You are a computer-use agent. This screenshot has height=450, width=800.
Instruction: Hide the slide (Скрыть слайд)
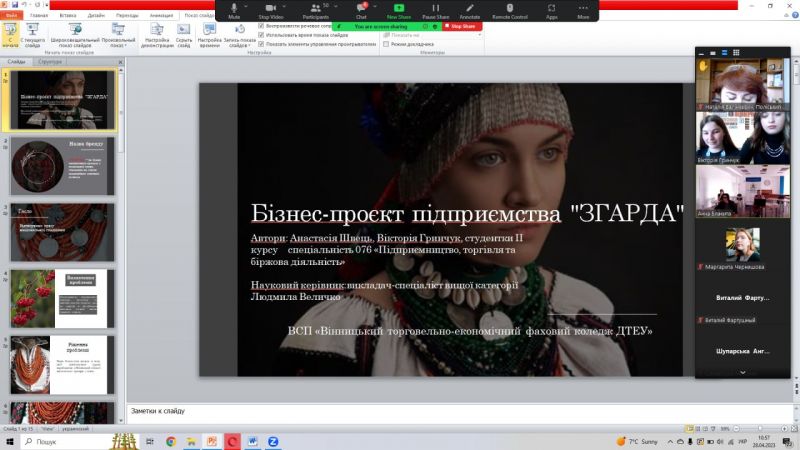click(x=184, y=35)
